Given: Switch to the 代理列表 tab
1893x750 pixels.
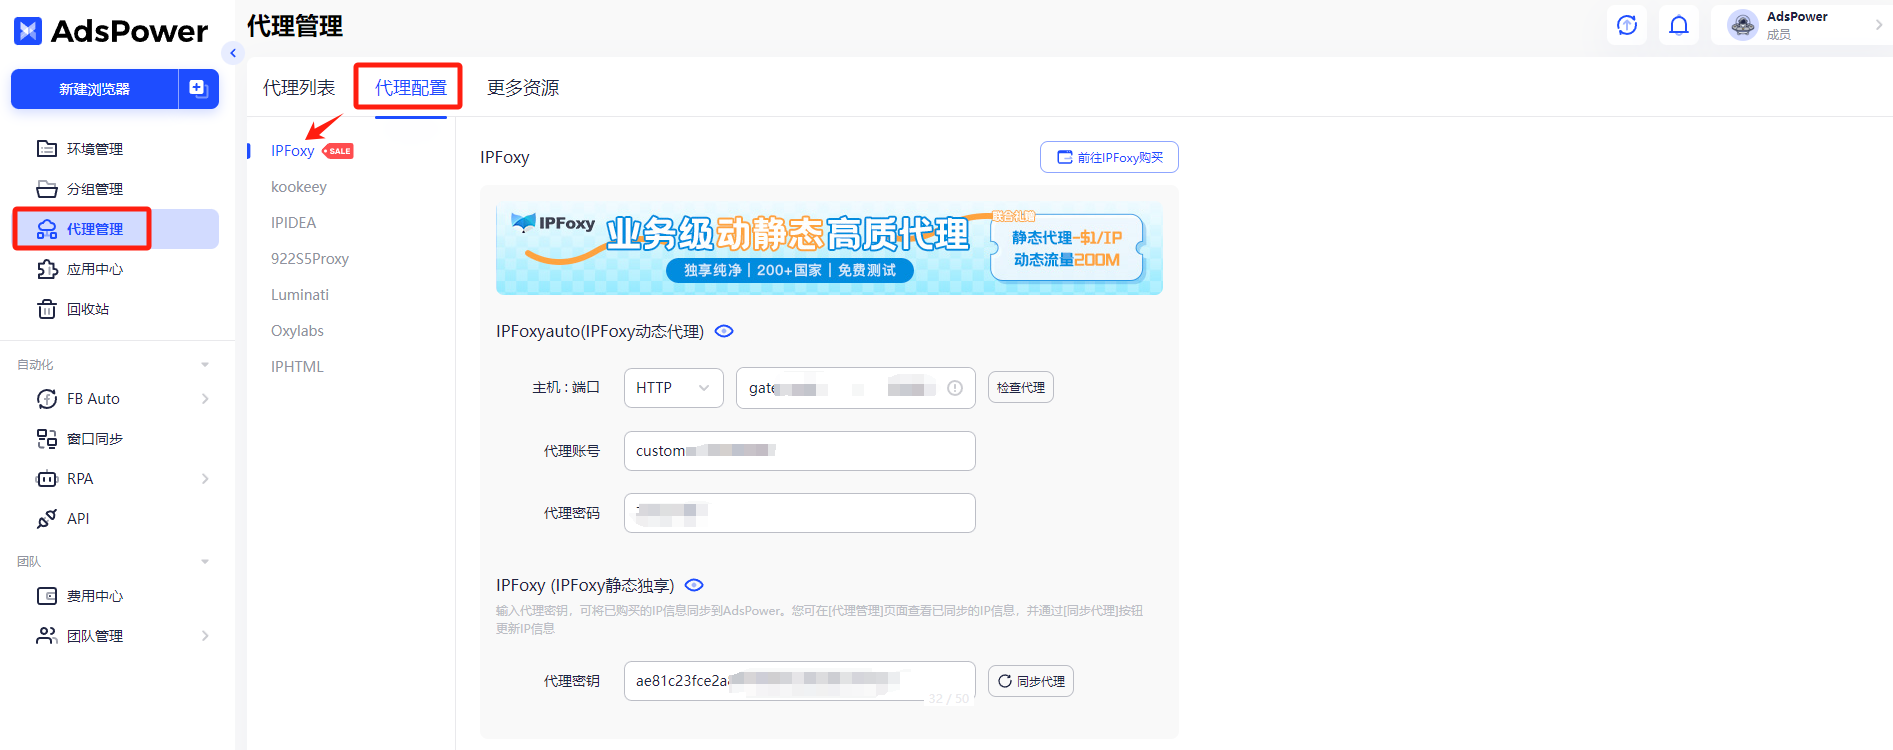Looking at the screenshot, I should 299,88.
